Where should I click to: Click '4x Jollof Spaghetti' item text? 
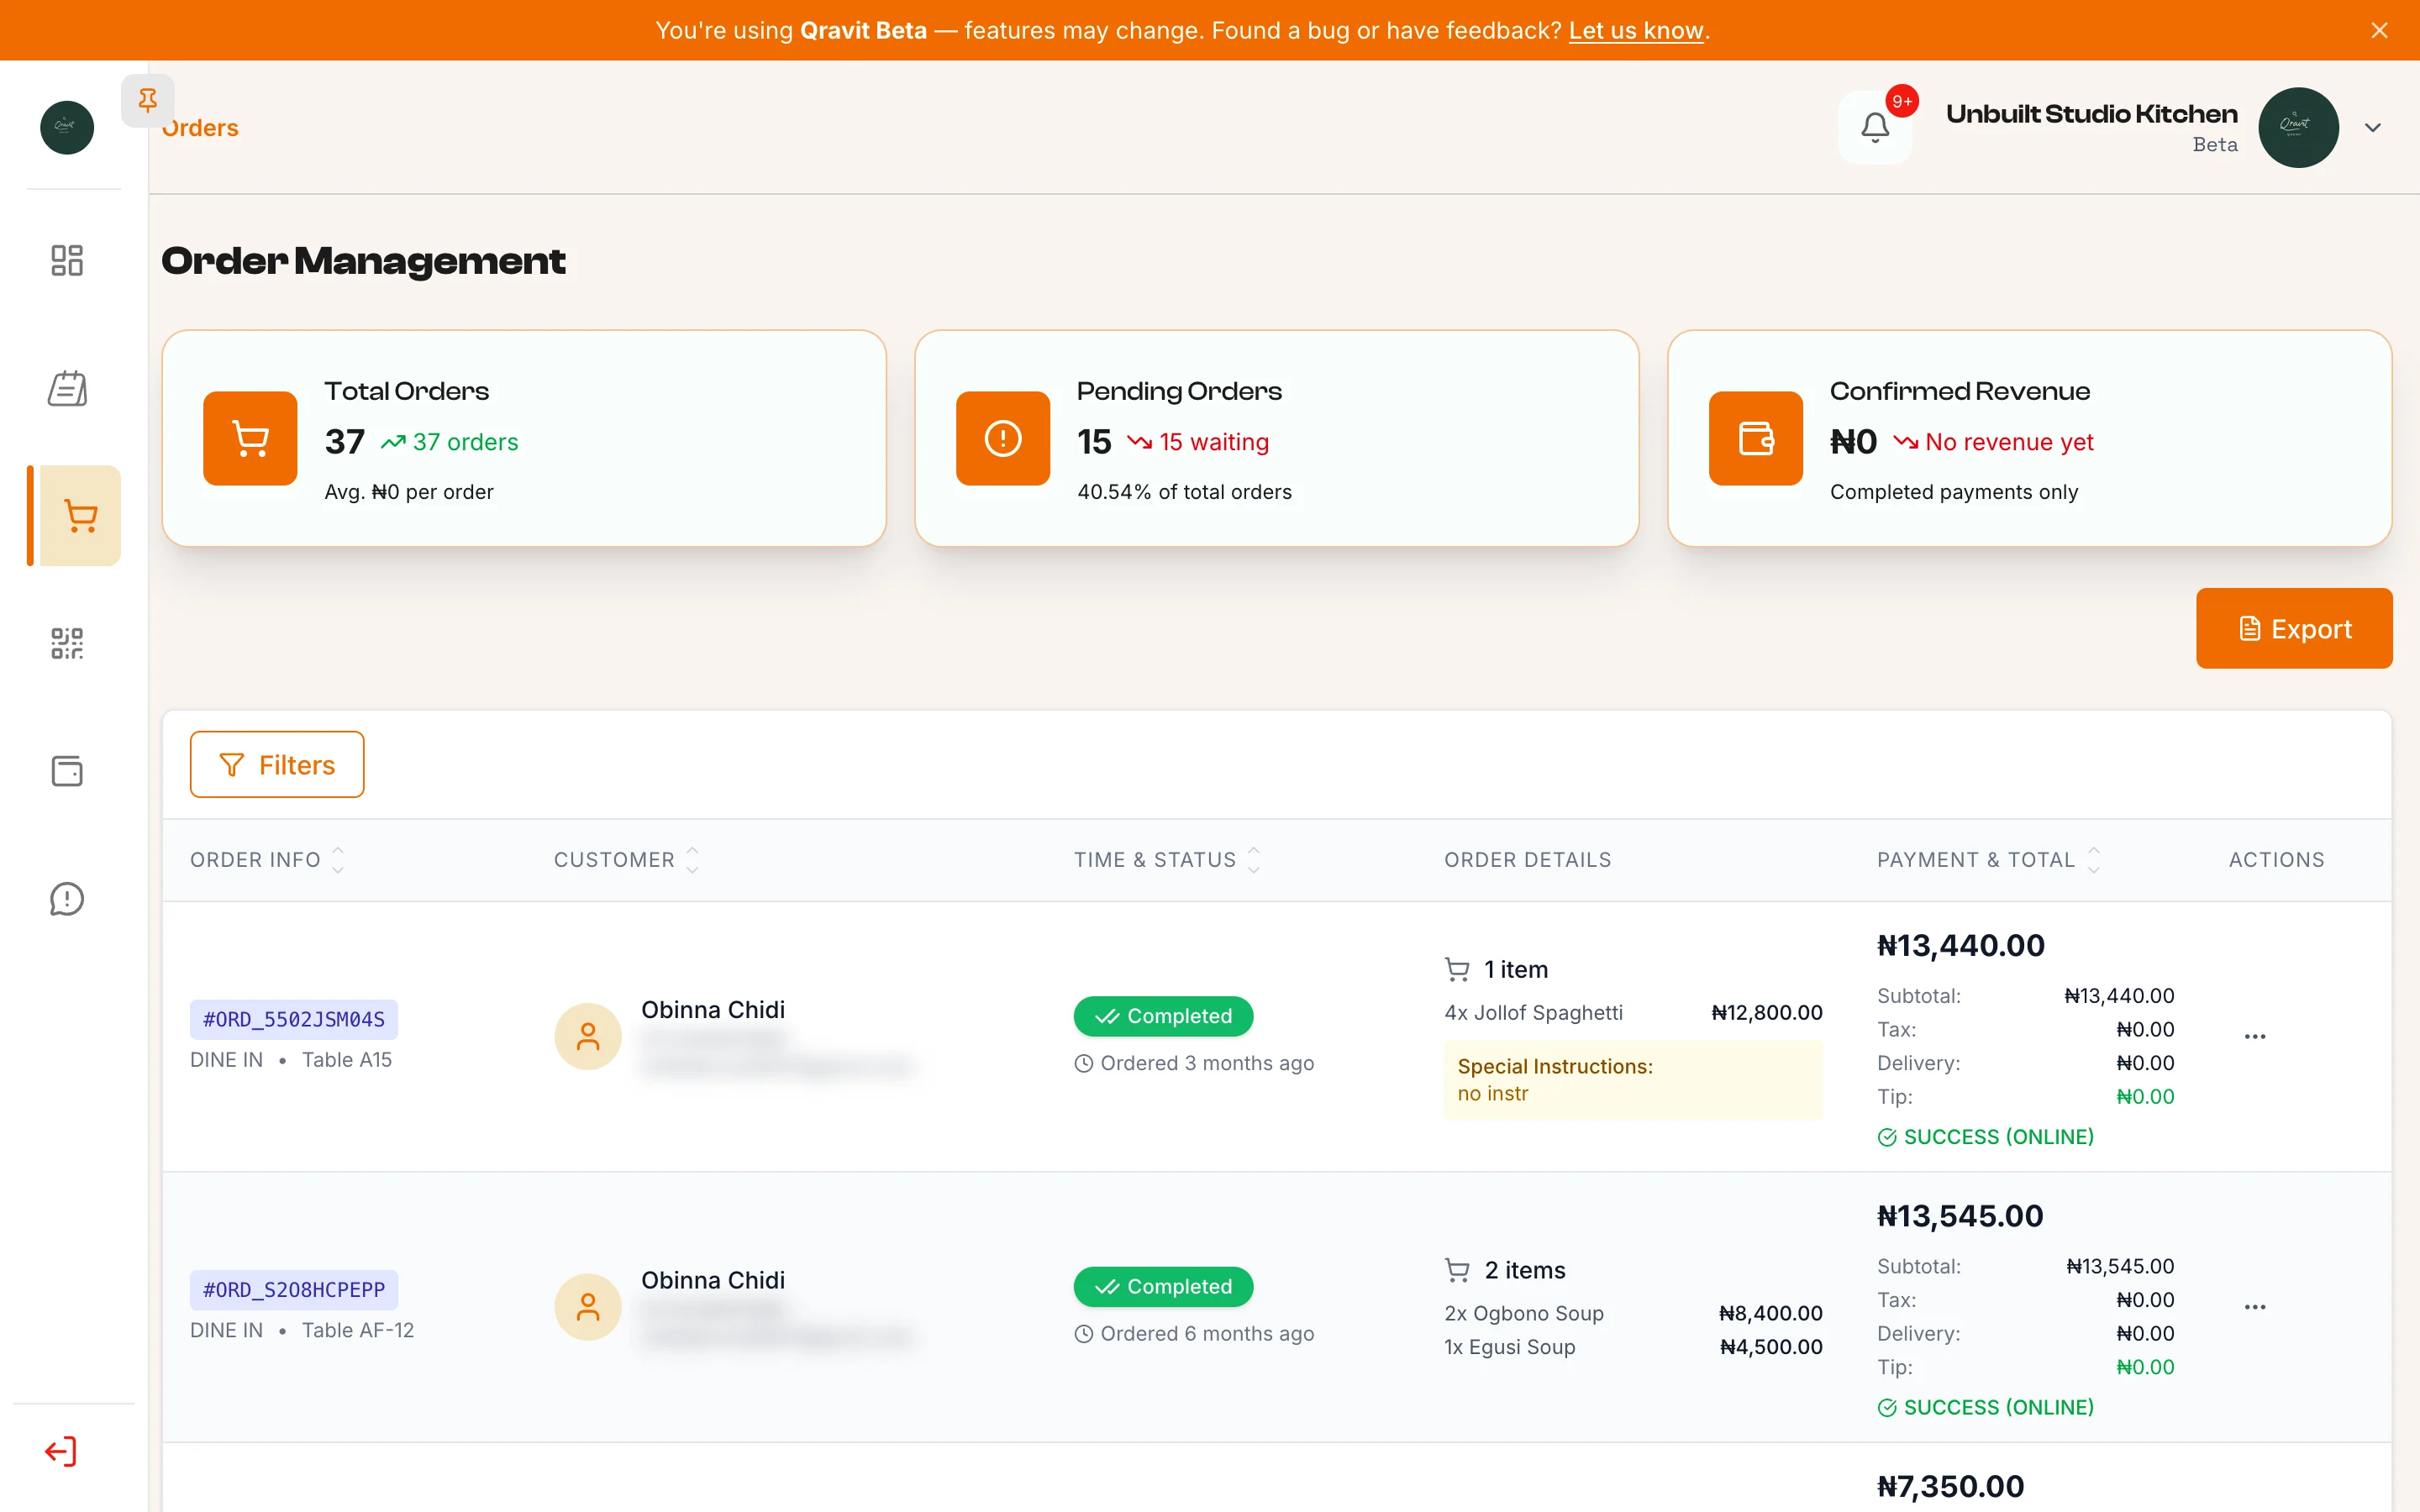click(x=1533, y=1013)
